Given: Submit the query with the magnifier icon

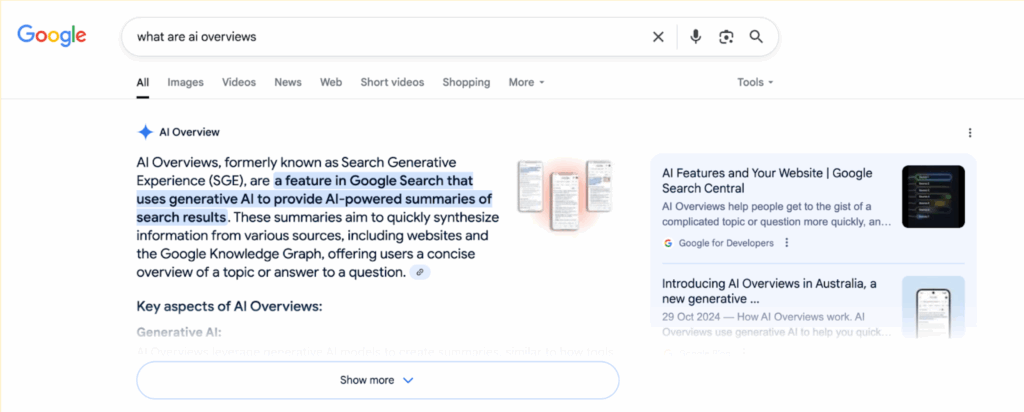Looking at the screenshot, I should coord(756,37).
